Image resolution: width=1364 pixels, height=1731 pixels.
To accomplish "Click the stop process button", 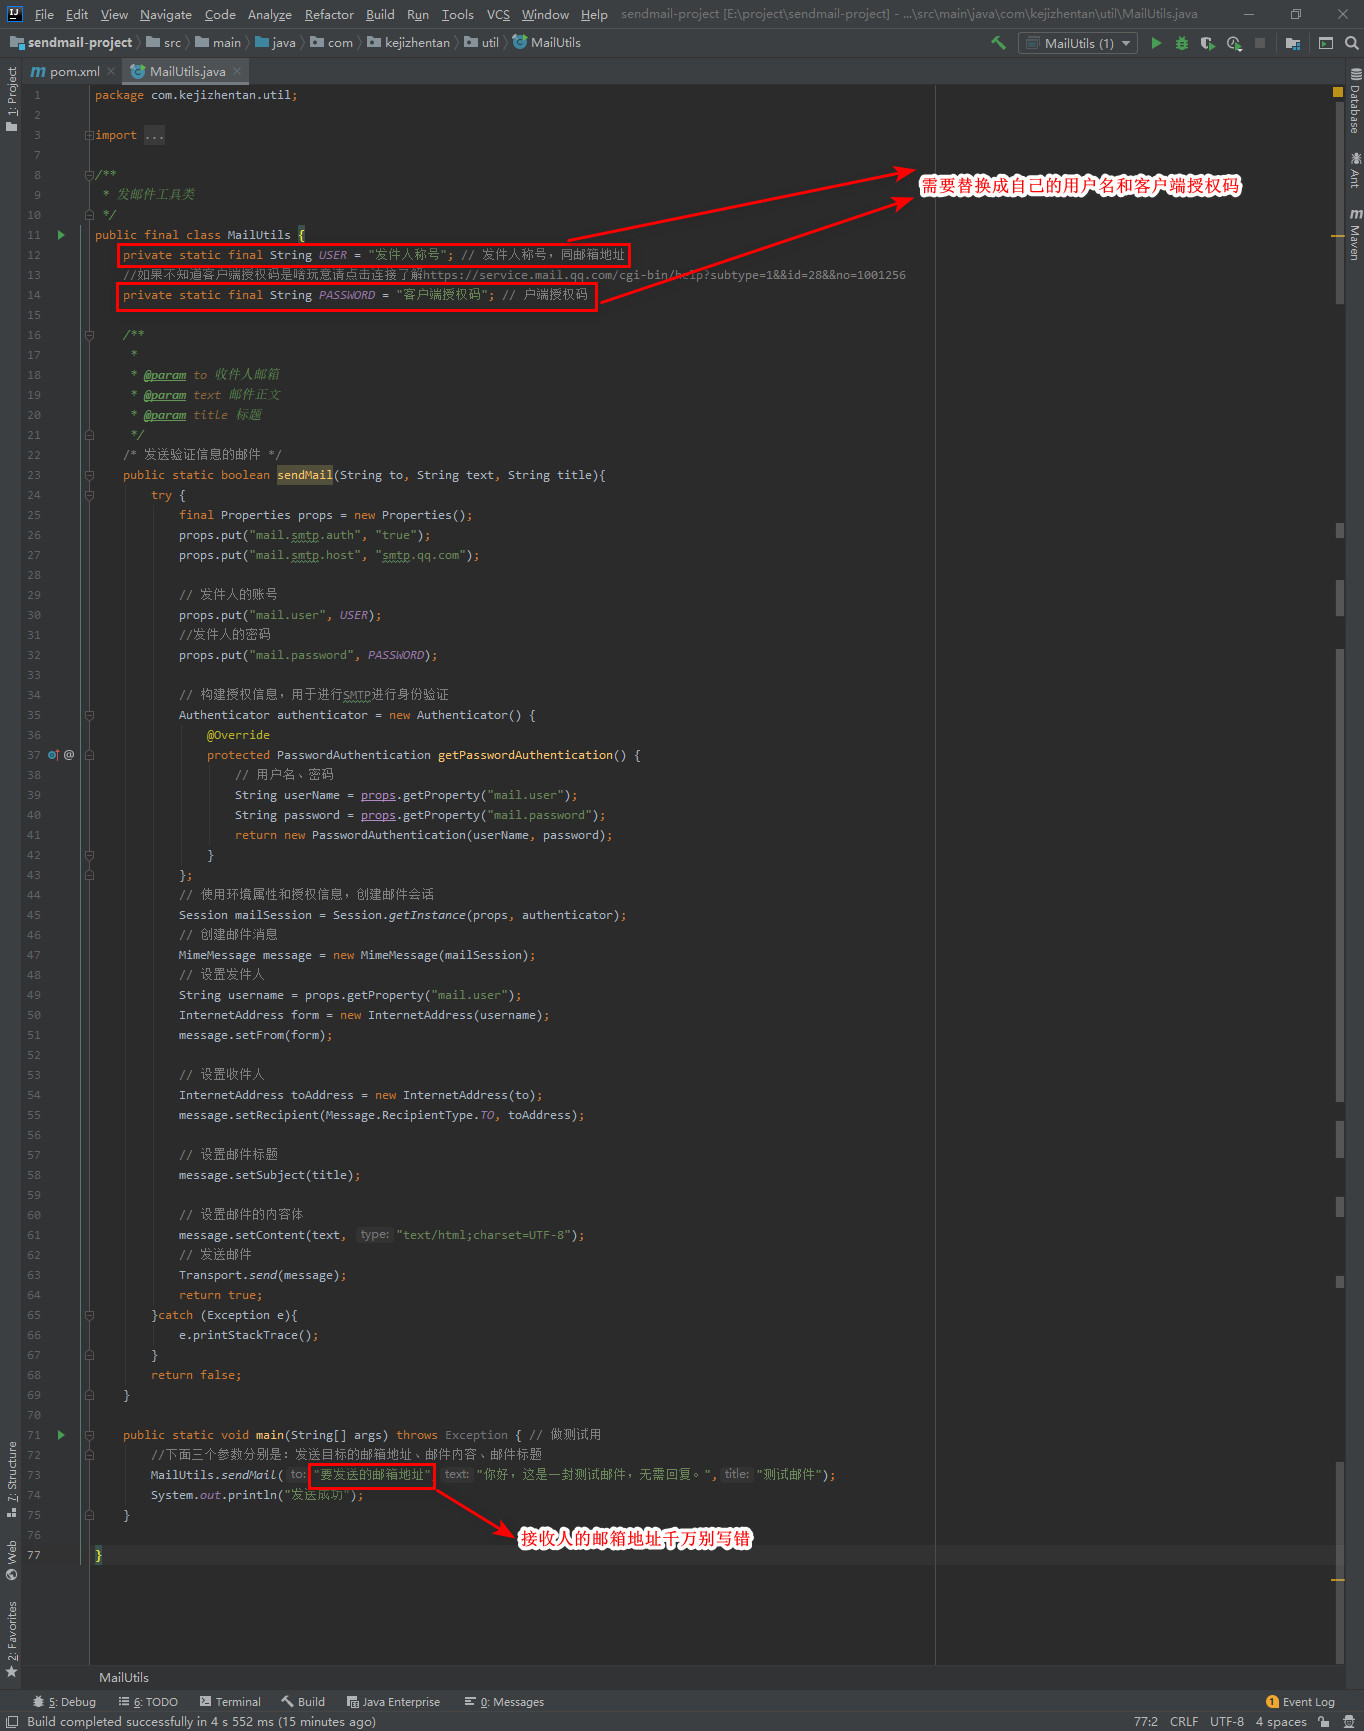I will tap(1260, 43).
